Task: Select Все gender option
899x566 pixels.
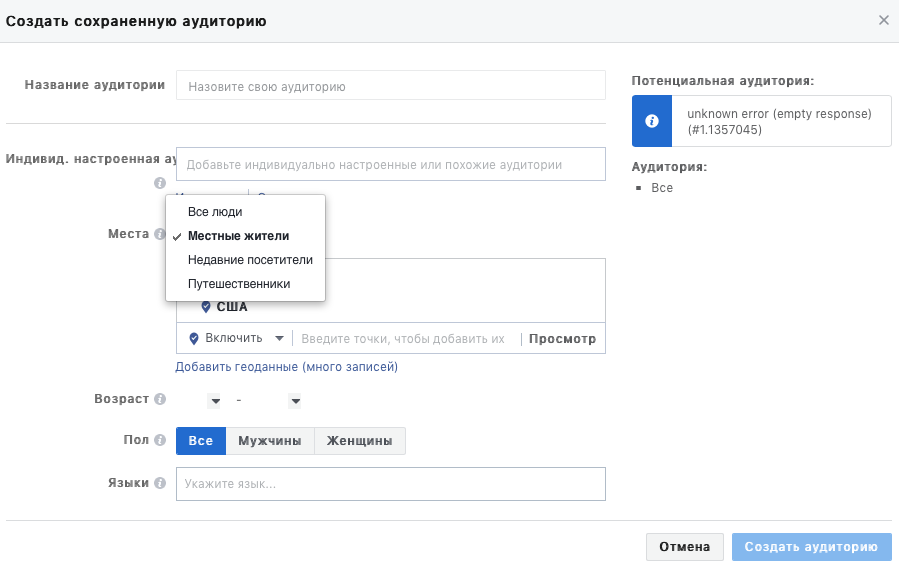Action: click(x=200, y=441)
